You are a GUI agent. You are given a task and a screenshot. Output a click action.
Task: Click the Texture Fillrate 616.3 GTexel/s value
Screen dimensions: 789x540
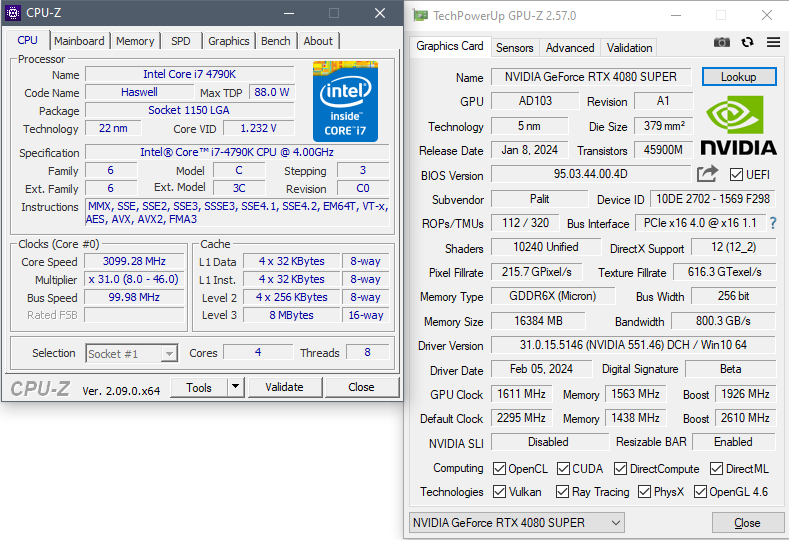click(x=725, y=272)
